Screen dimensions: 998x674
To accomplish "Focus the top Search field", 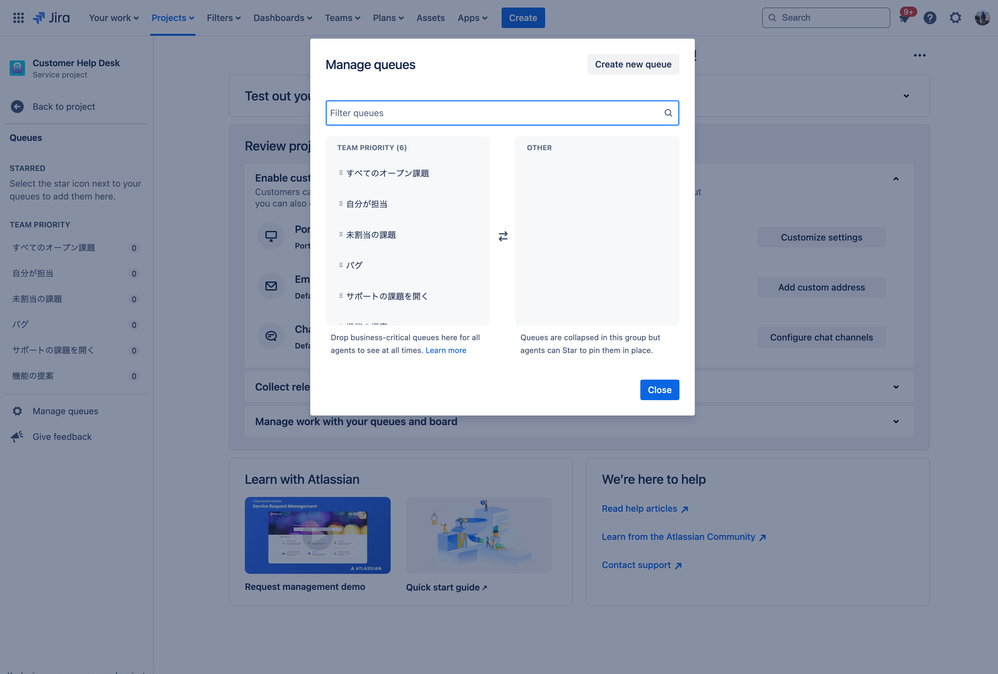I will point(826,18).
